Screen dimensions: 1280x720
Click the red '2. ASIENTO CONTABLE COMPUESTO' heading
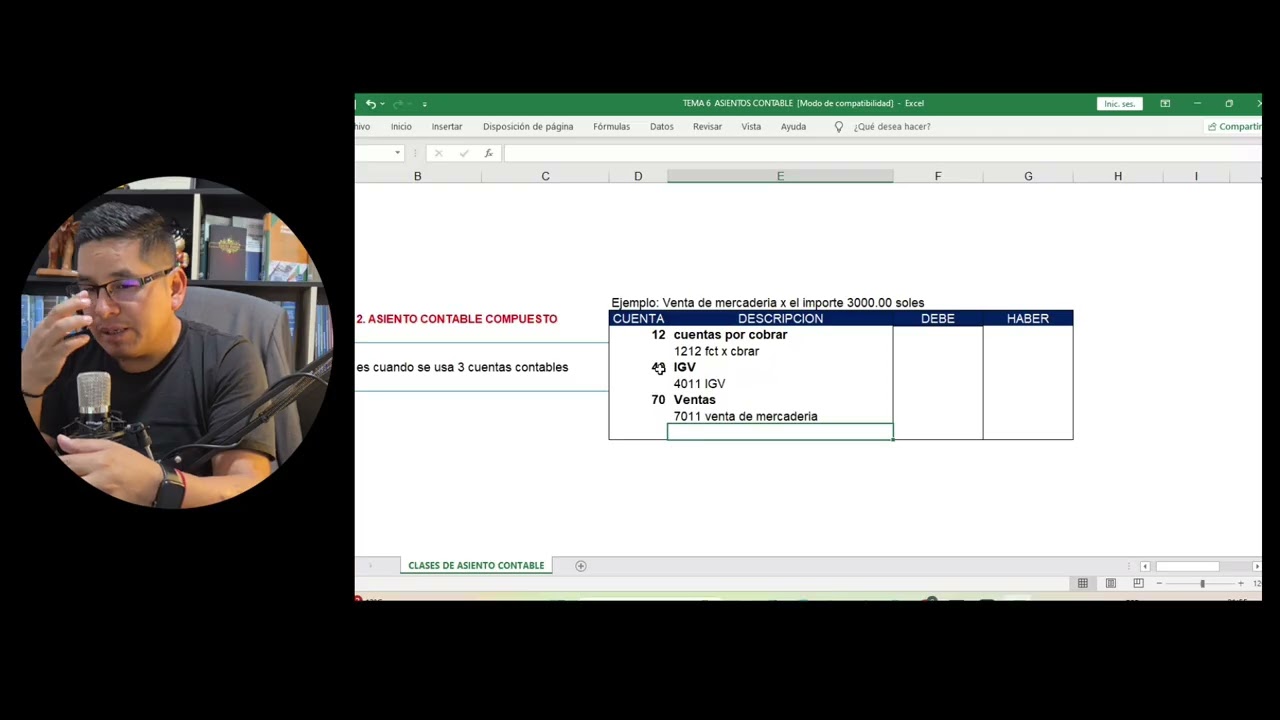(x=457, y=319)
